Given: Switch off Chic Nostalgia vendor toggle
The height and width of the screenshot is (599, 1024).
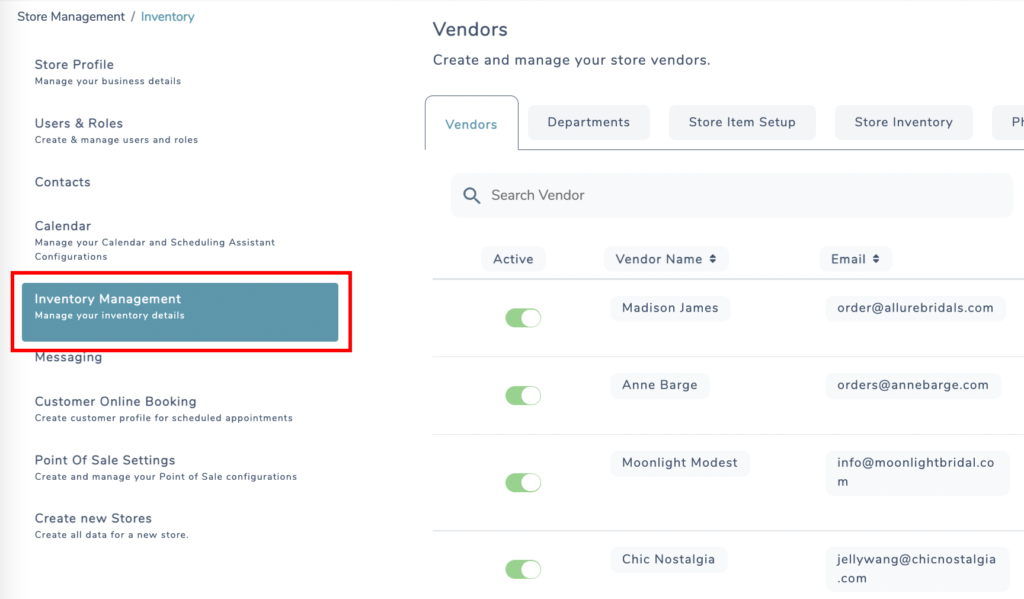Looking at the screenshot, I should 523,570.
